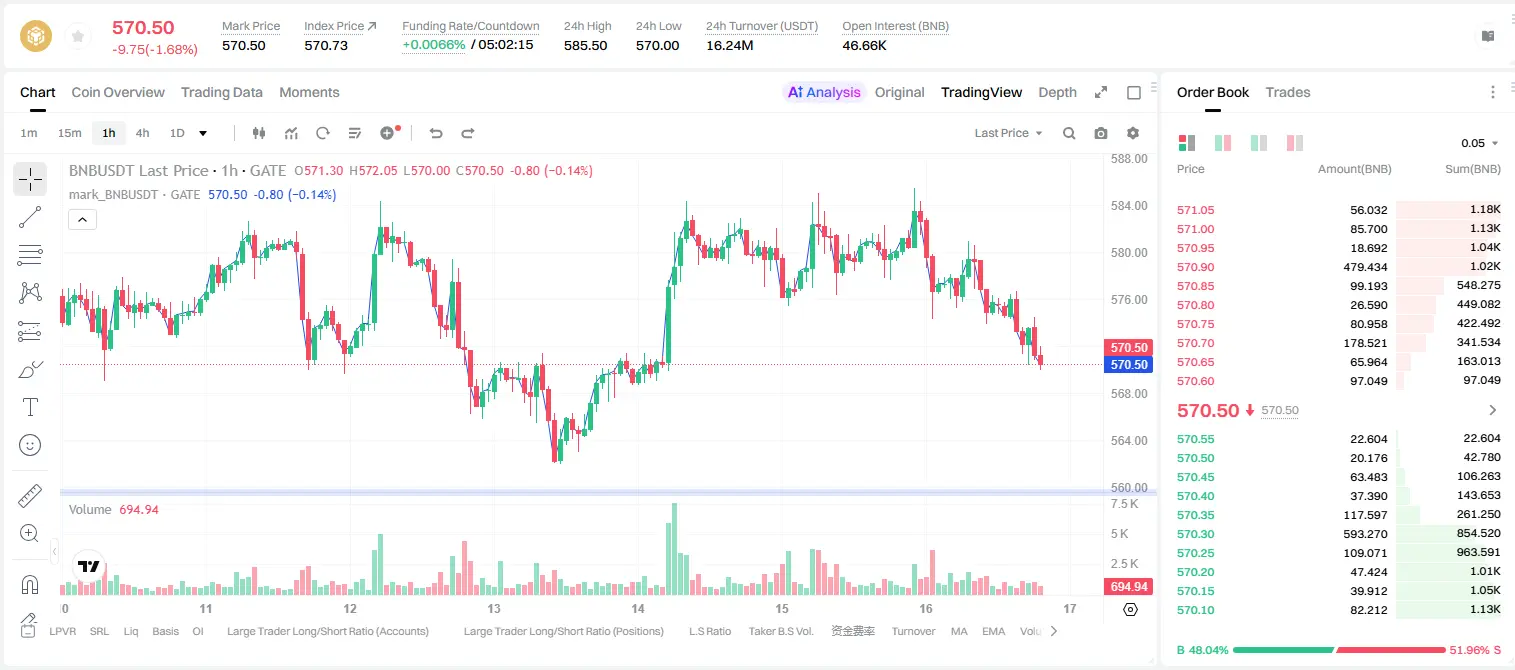
Task: Open the emoji sticker tool
Action: point(30,445)
